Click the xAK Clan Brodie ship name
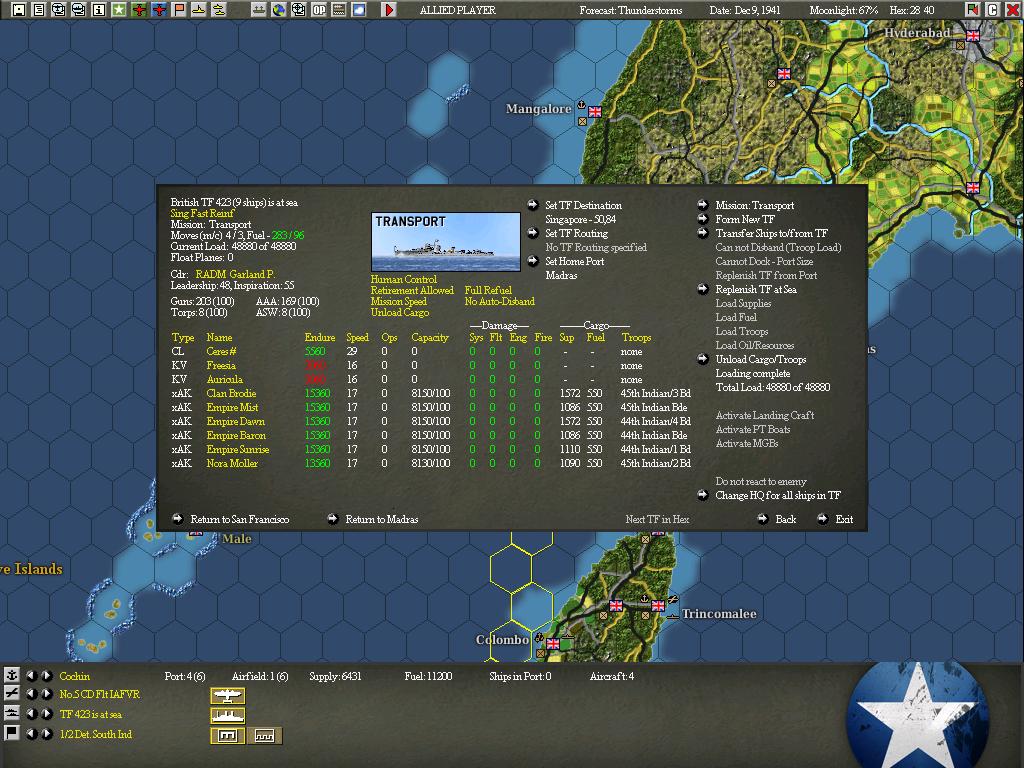Viewport: 1024px width, 768px height. (231, 393)
